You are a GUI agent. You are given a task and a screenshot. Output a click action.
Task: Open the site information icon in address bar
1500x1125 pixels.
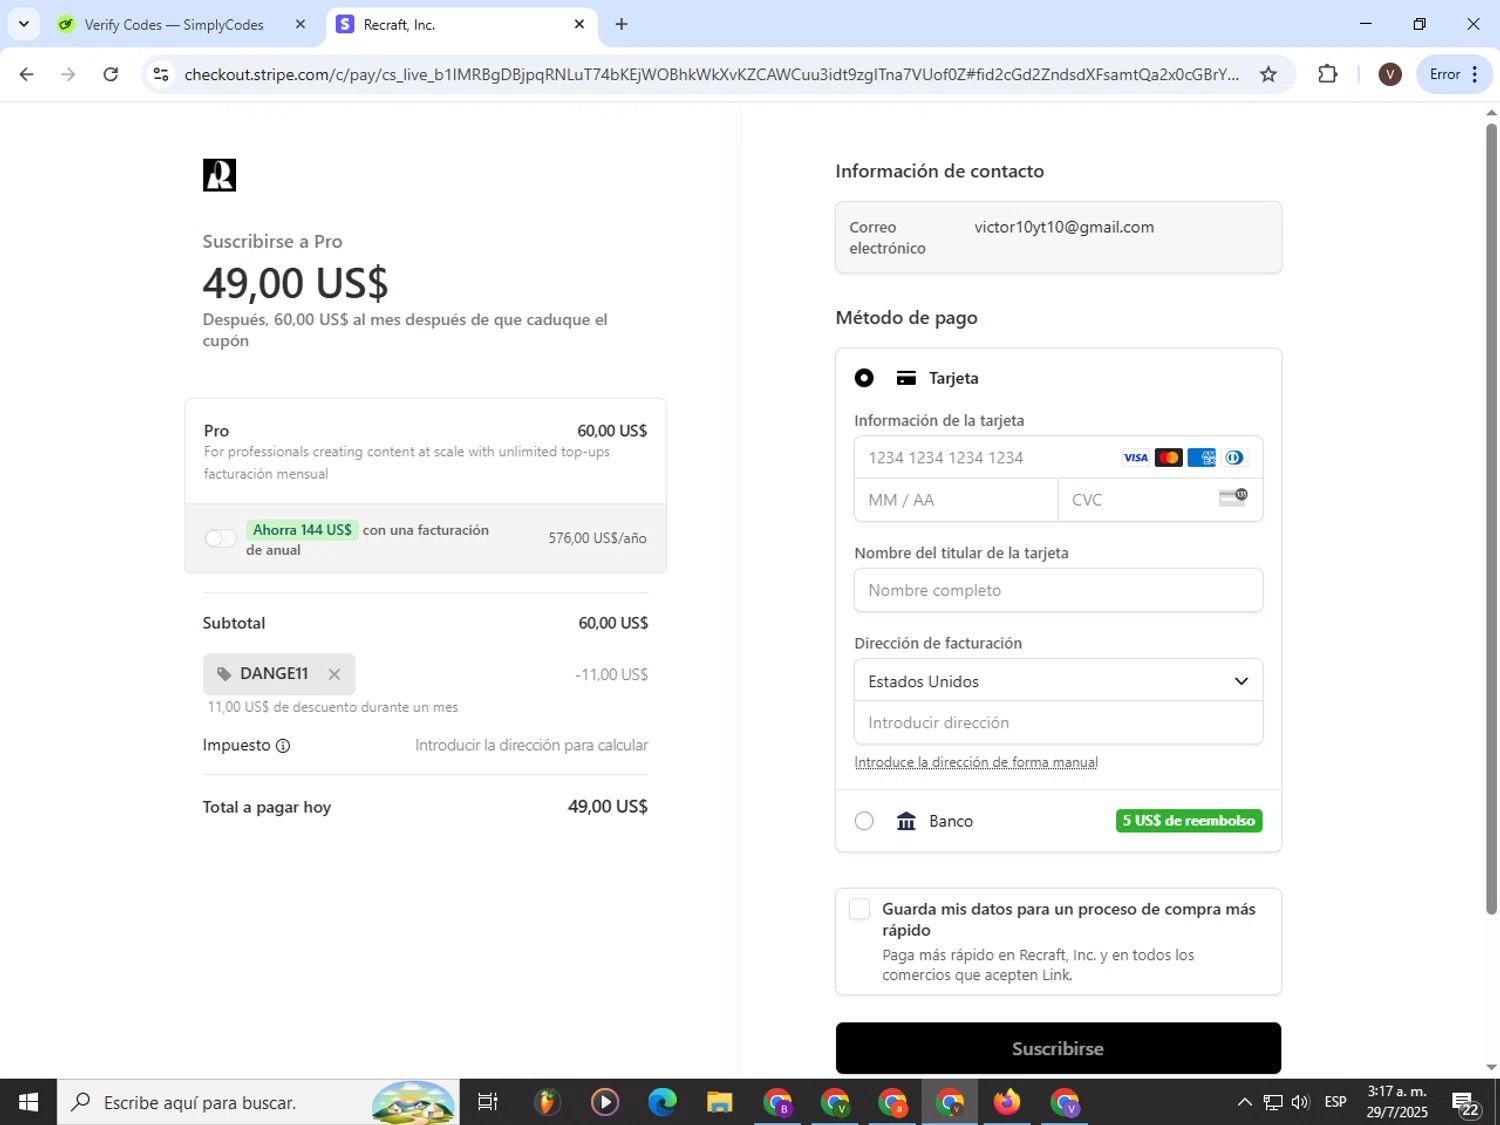click(x=161, y=74)
